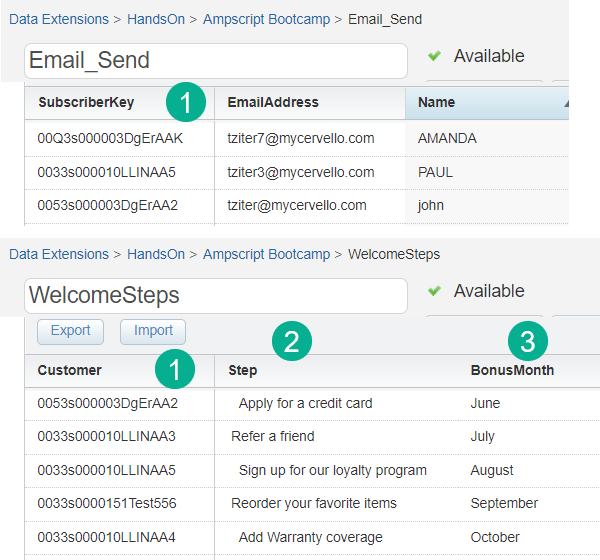Click the green checkmark beside Email_Send Available
600x560 pixels.
(434, 56)
